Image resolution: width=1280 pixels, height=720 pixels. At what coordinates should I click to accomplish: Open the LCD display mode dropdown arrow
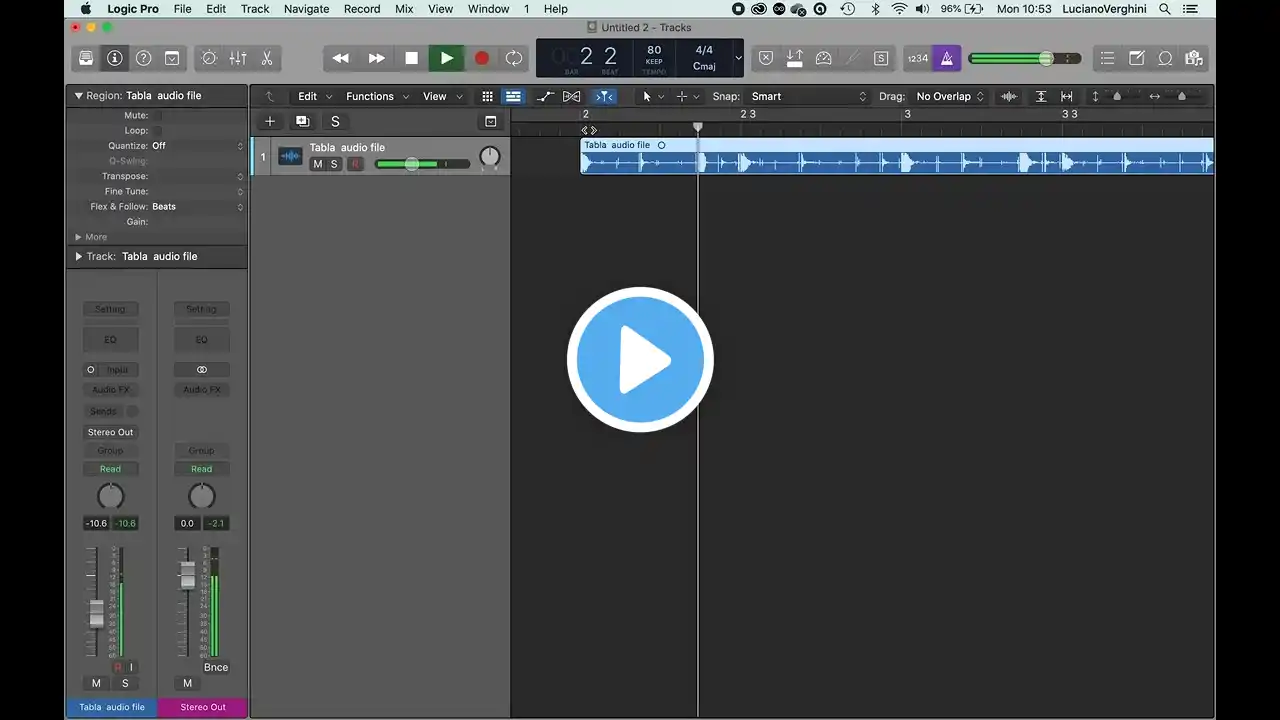[x=738, y=58]
